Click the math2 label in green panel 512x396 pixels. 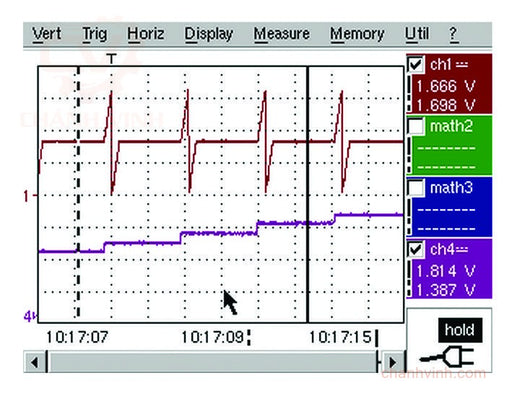tap(451, 126)
